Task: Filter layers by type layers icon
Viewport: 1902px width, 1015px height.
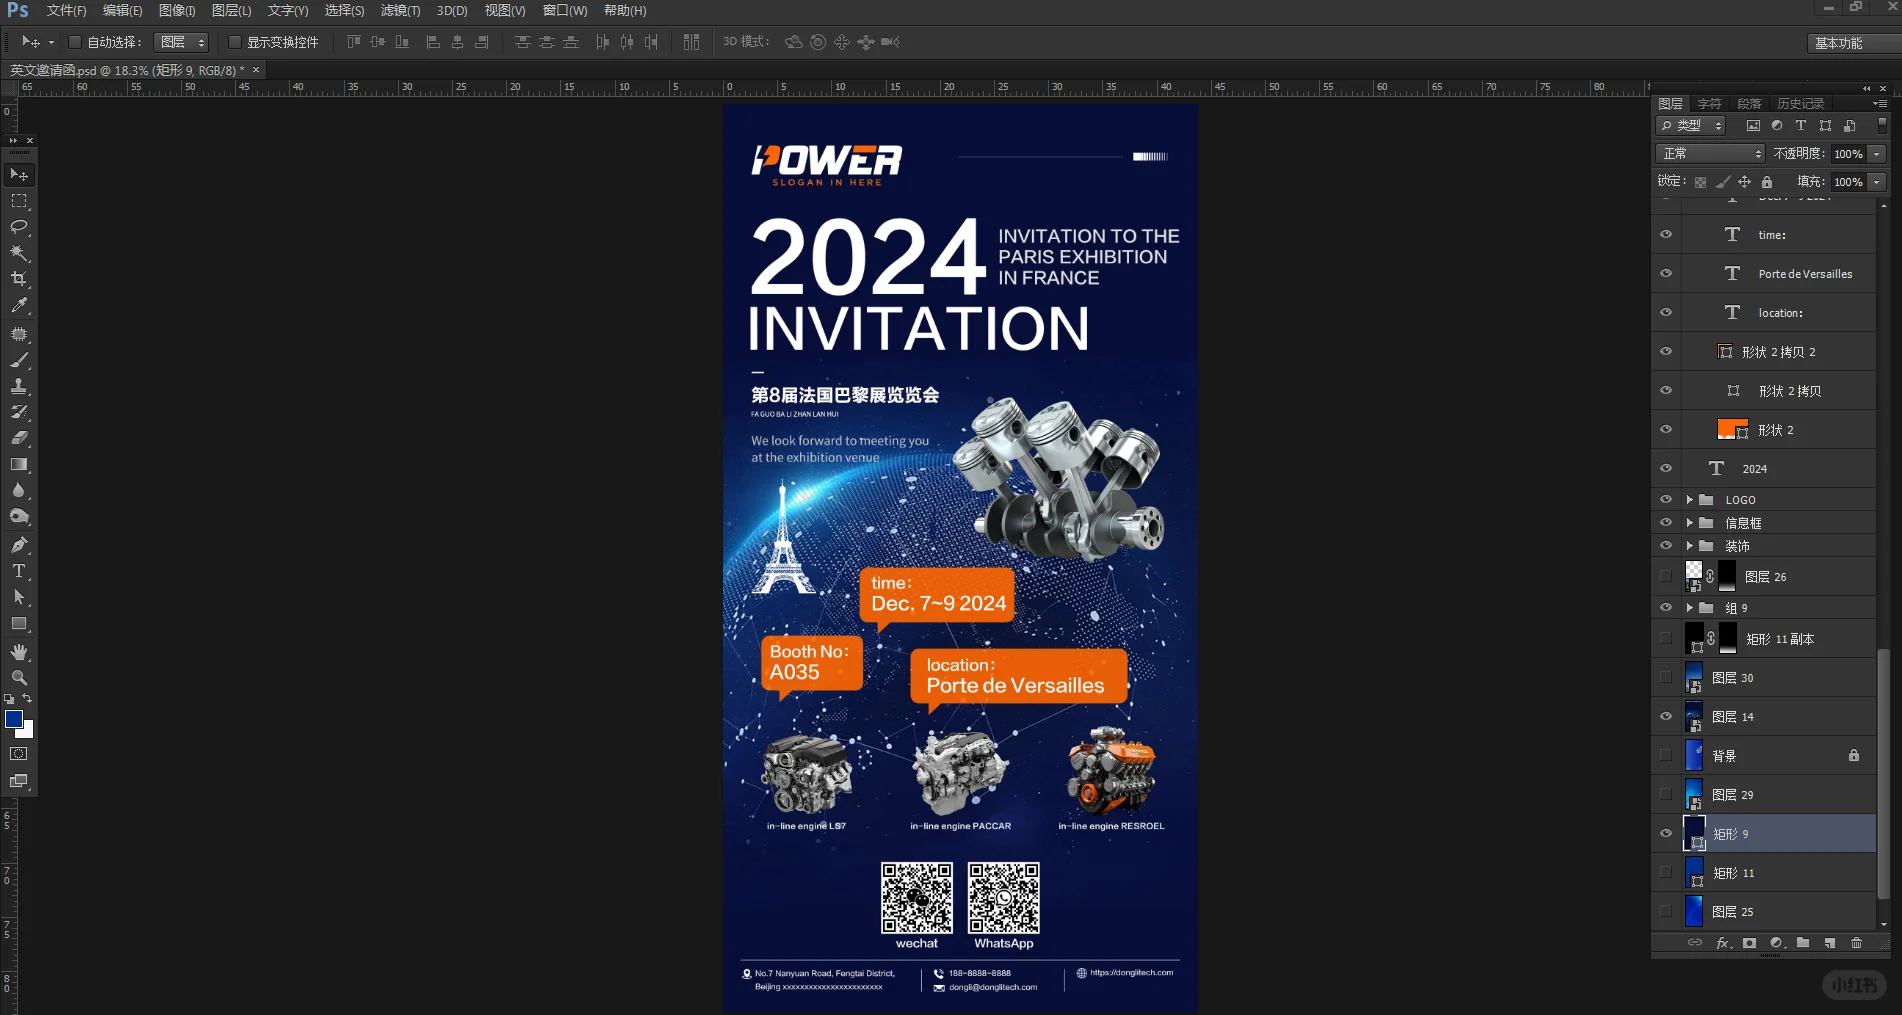Action: 1801,126
